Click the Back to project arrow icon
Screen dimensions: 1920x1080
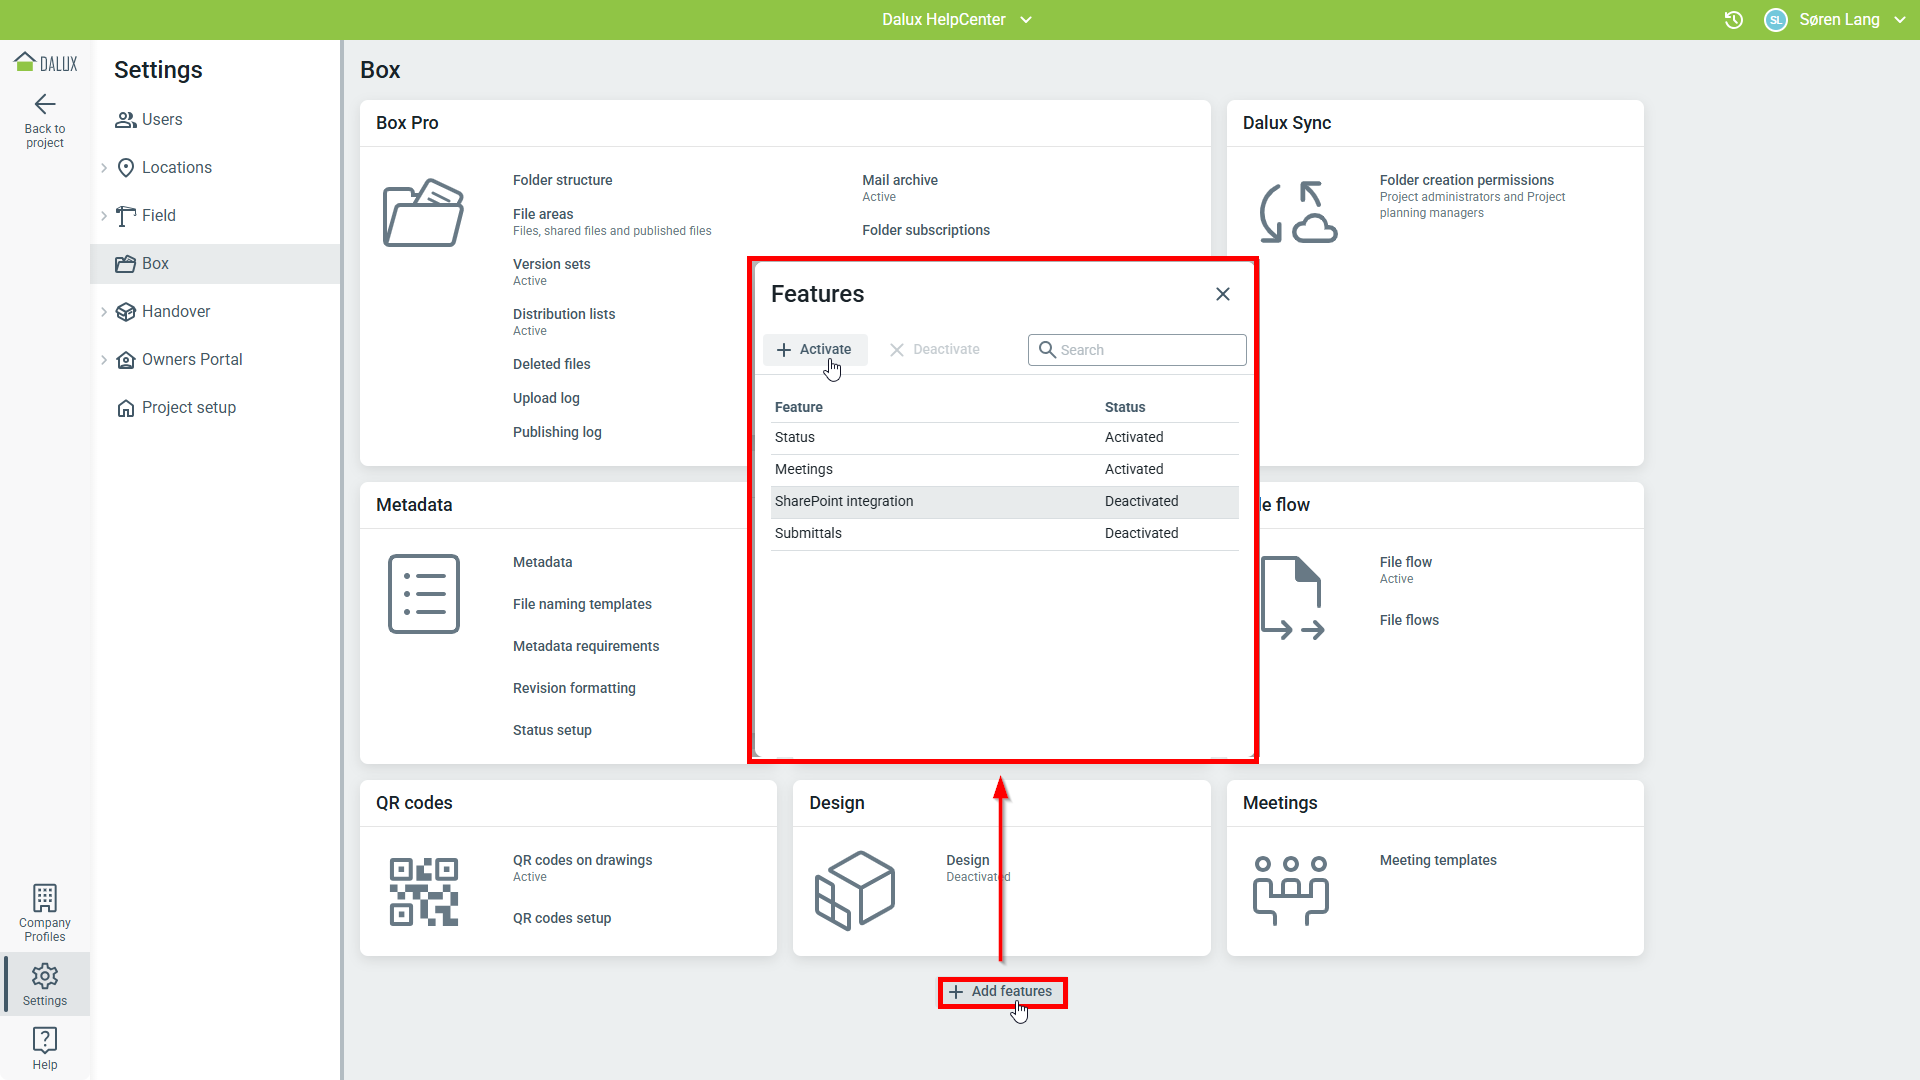click(x=45, y=104)
